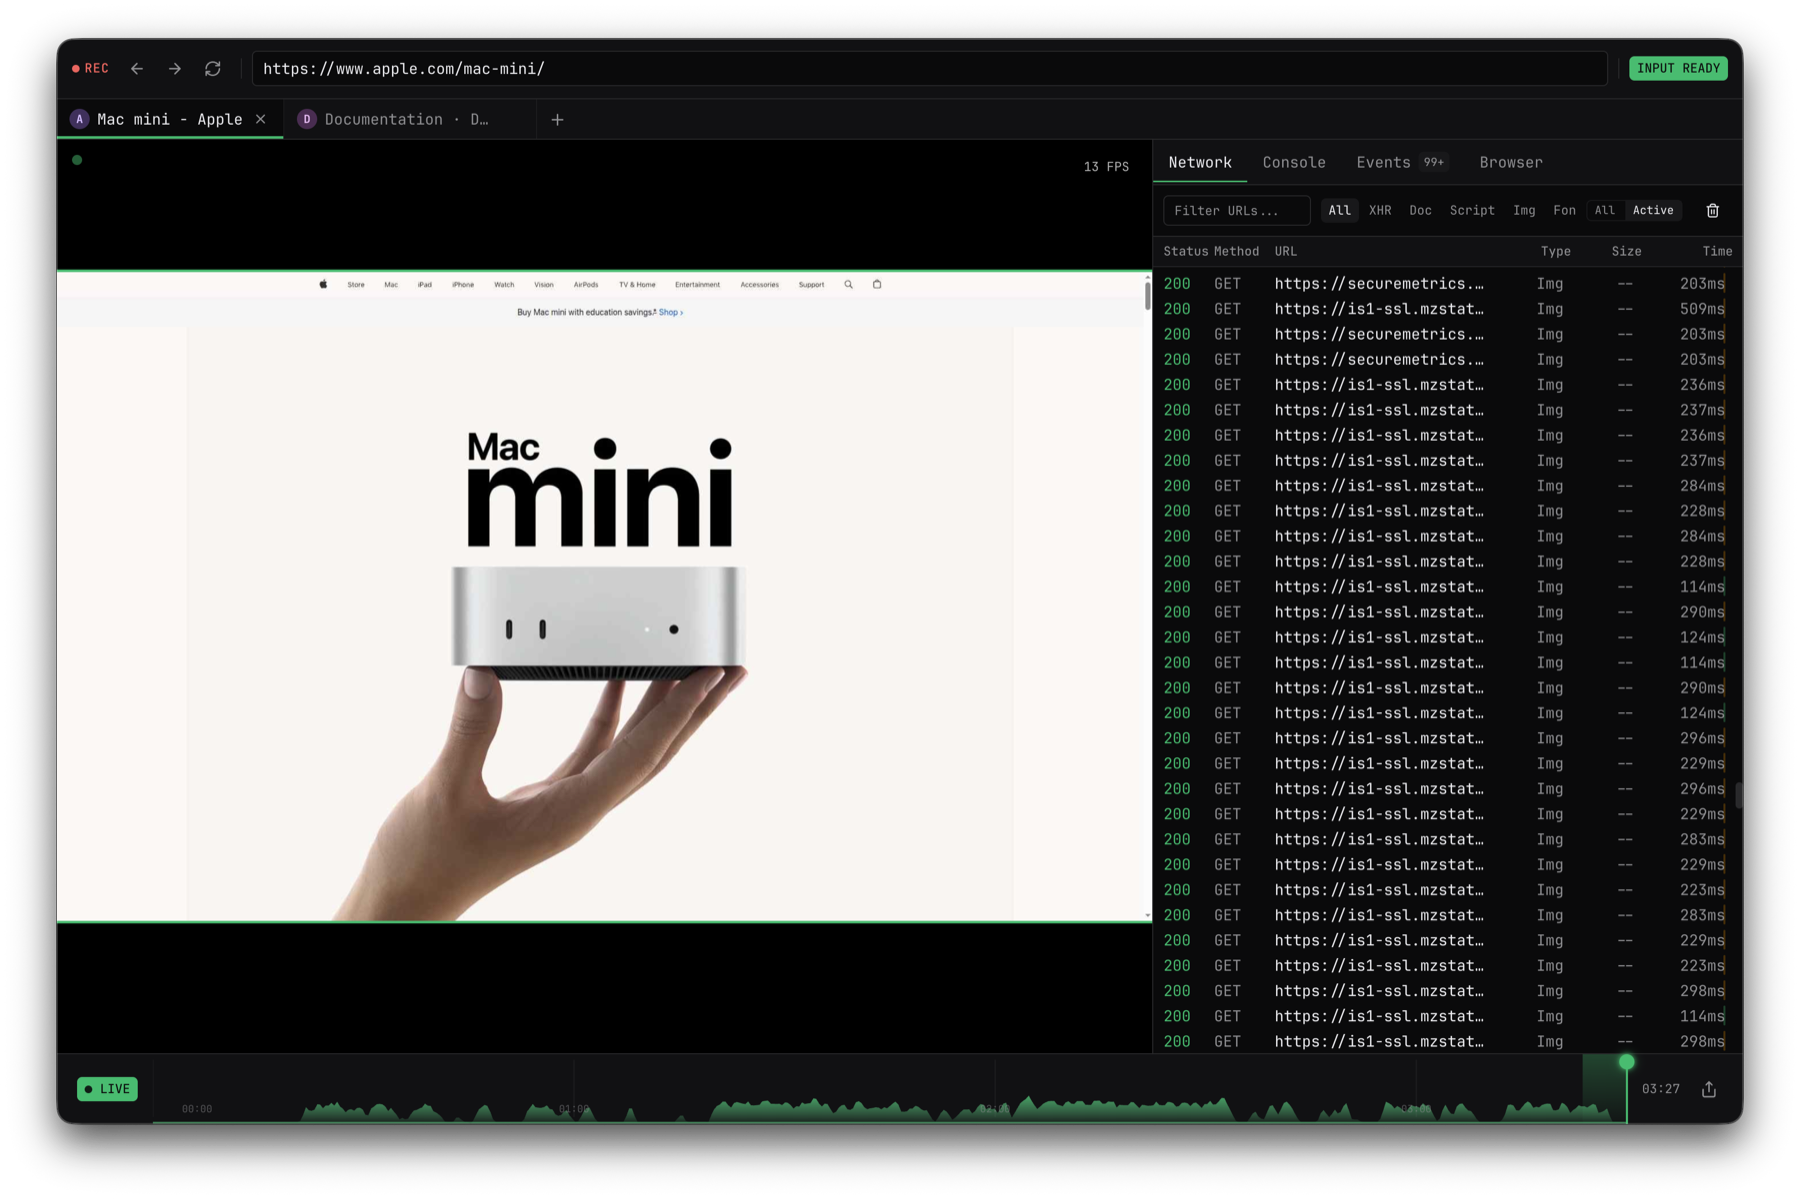
Task: Open the shopping bag on the Apple page
Action: click(877, 284)
